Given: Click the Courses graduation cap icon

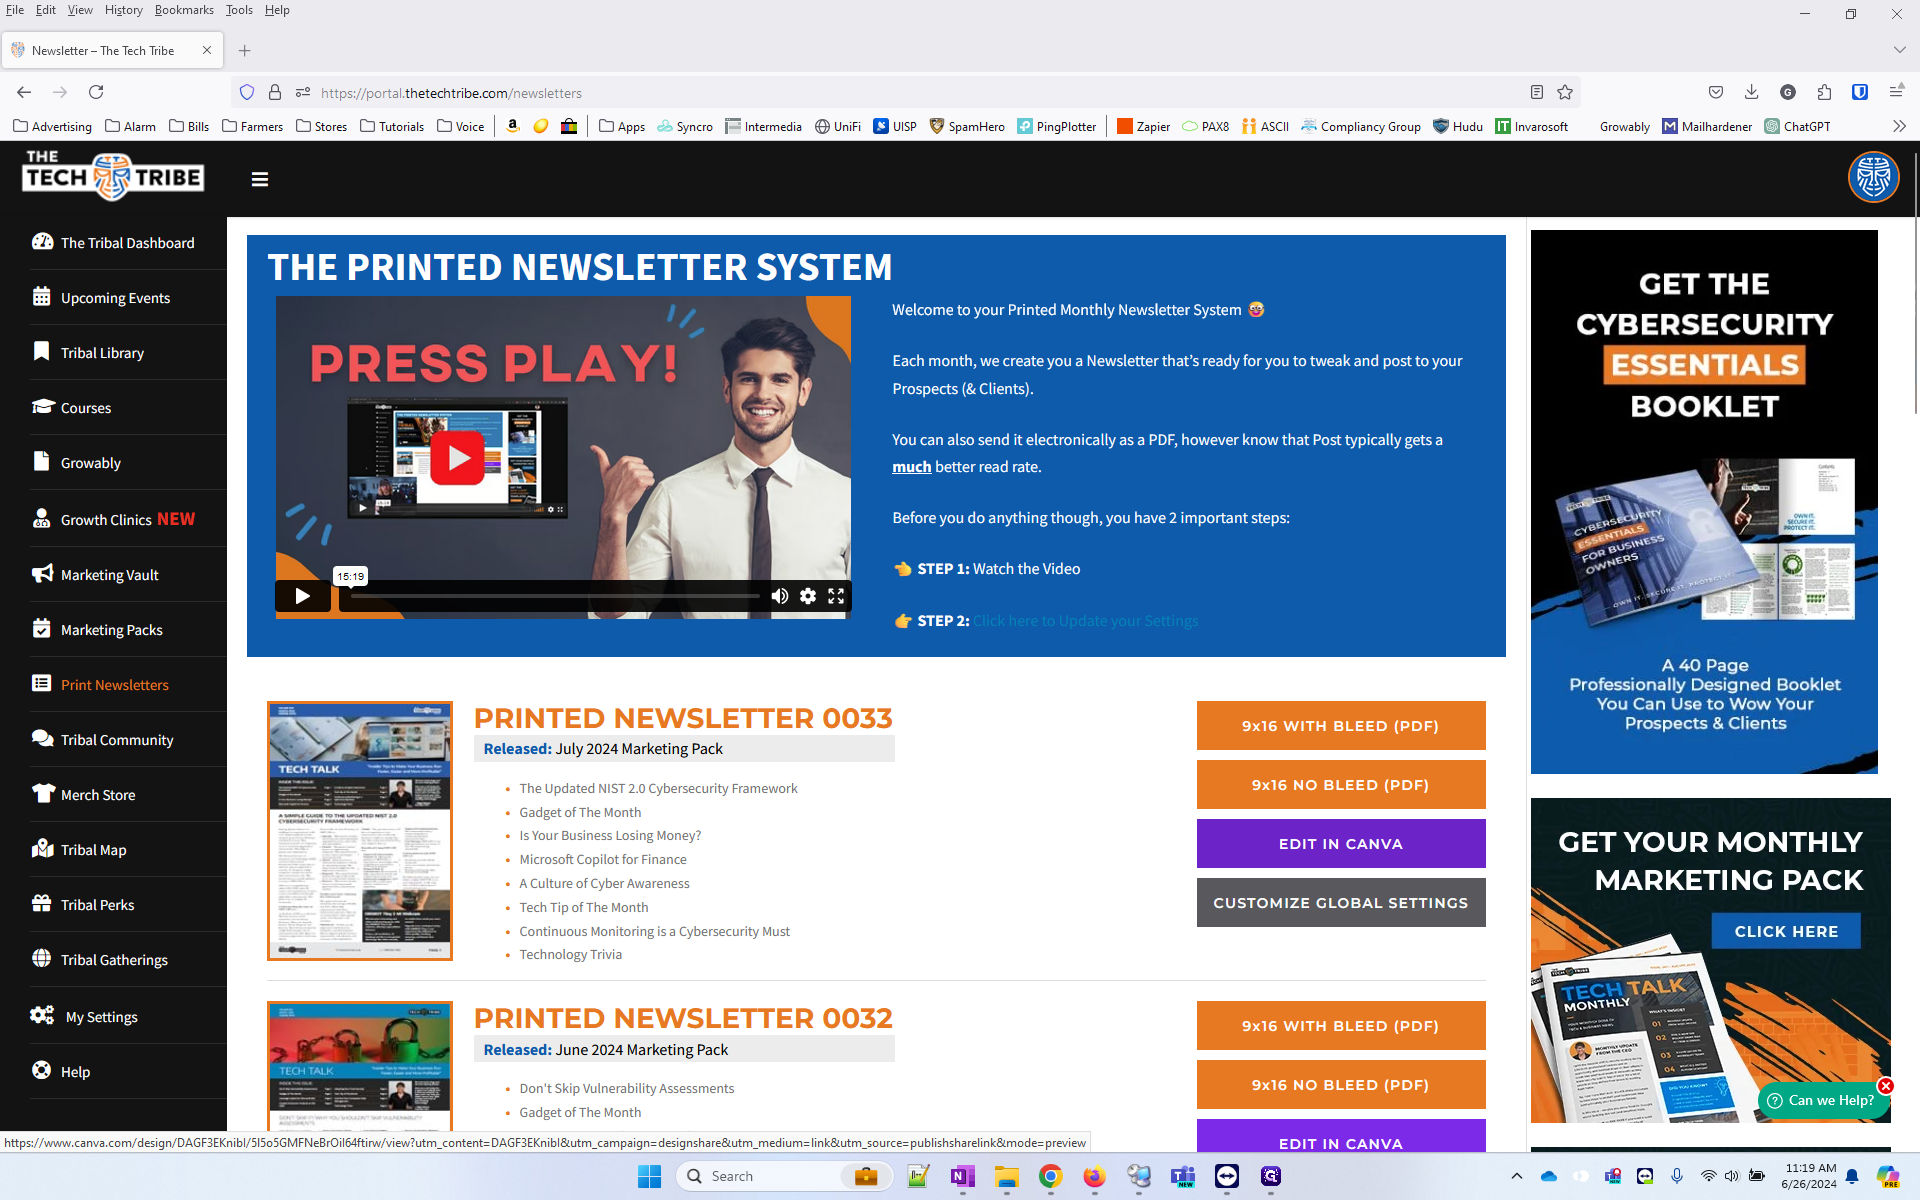Looking at the screenshot, I should tap(42, 407).
